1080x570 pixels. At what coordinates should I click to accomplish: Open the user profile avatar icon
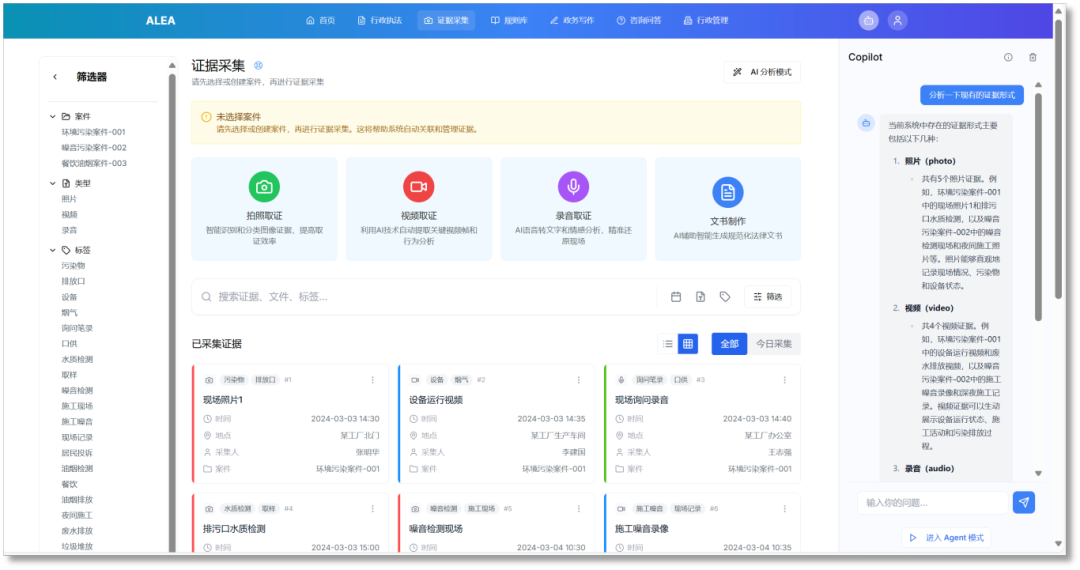point(897,21)
